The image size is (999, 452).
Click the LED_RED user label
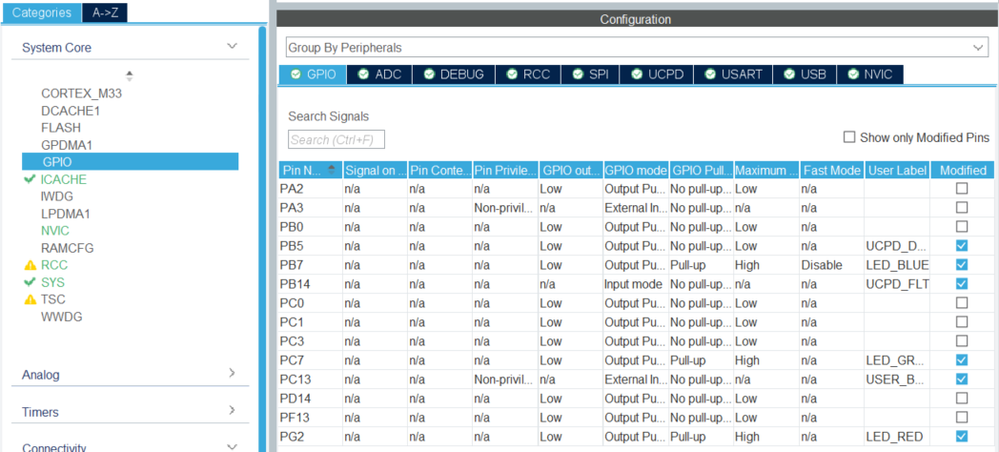tap(895, 437)
